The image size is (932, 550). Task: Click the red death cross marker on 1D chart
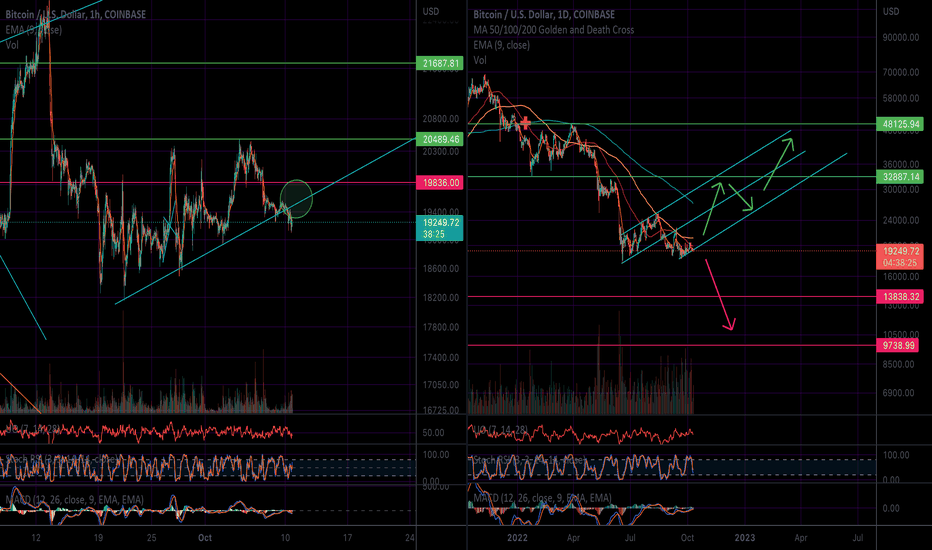(x=525, y=123)
